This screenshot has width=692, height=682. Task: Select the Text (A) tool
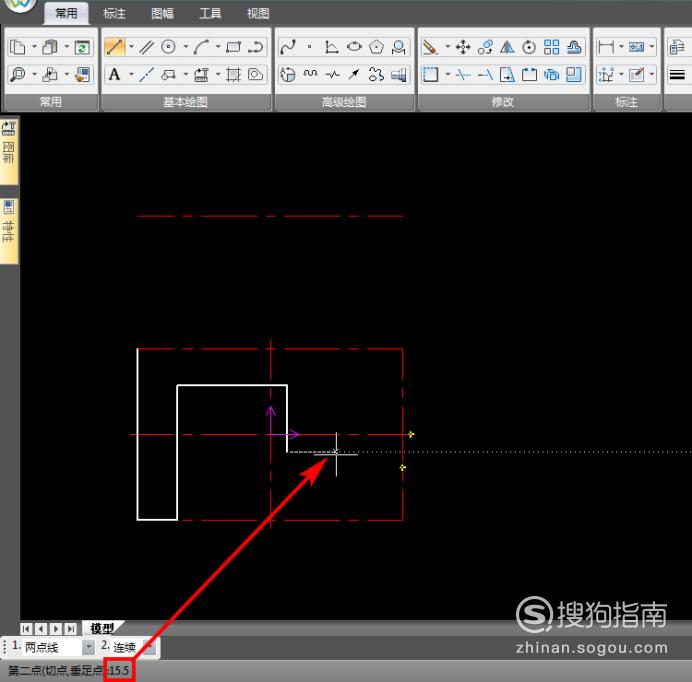pos(115,74)
